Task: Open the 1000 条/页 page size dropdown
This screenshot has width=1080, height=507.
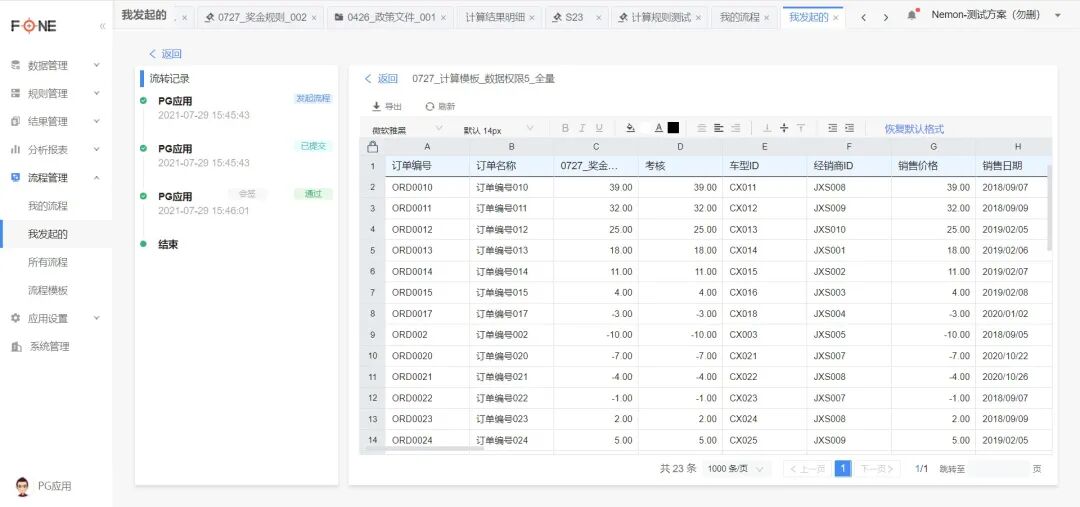Action: pos(736,468)
